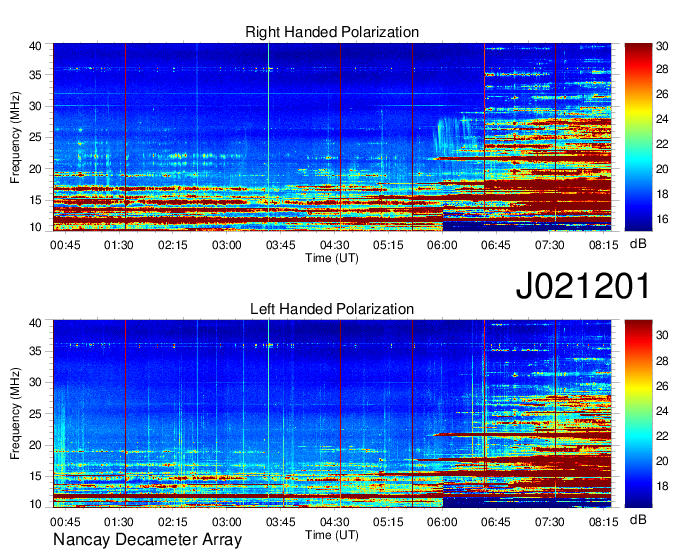Click the 35 MHz tick label on the top plot
The width and height of the screenshot is (680, 552).
pyautogui.click(x=35, y=75)
